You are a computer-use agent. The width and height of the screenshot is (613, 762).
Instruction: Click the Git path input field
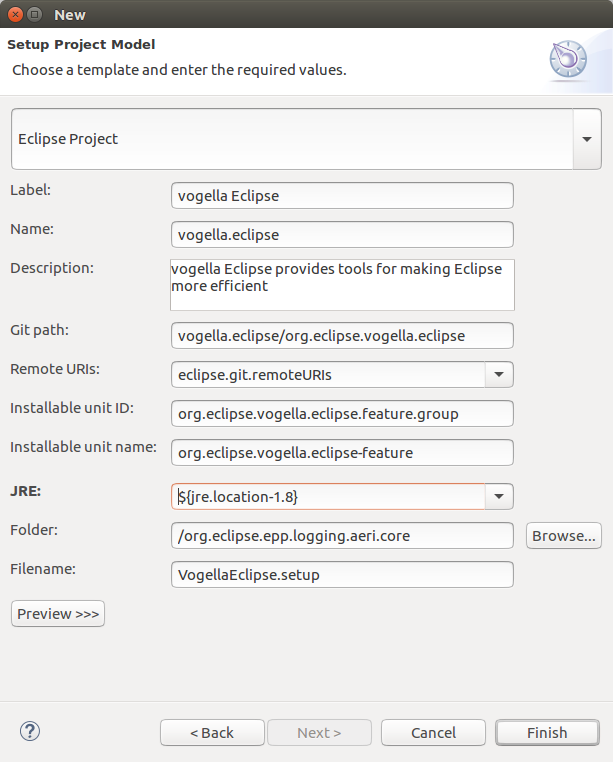click(x=342, y=336)
